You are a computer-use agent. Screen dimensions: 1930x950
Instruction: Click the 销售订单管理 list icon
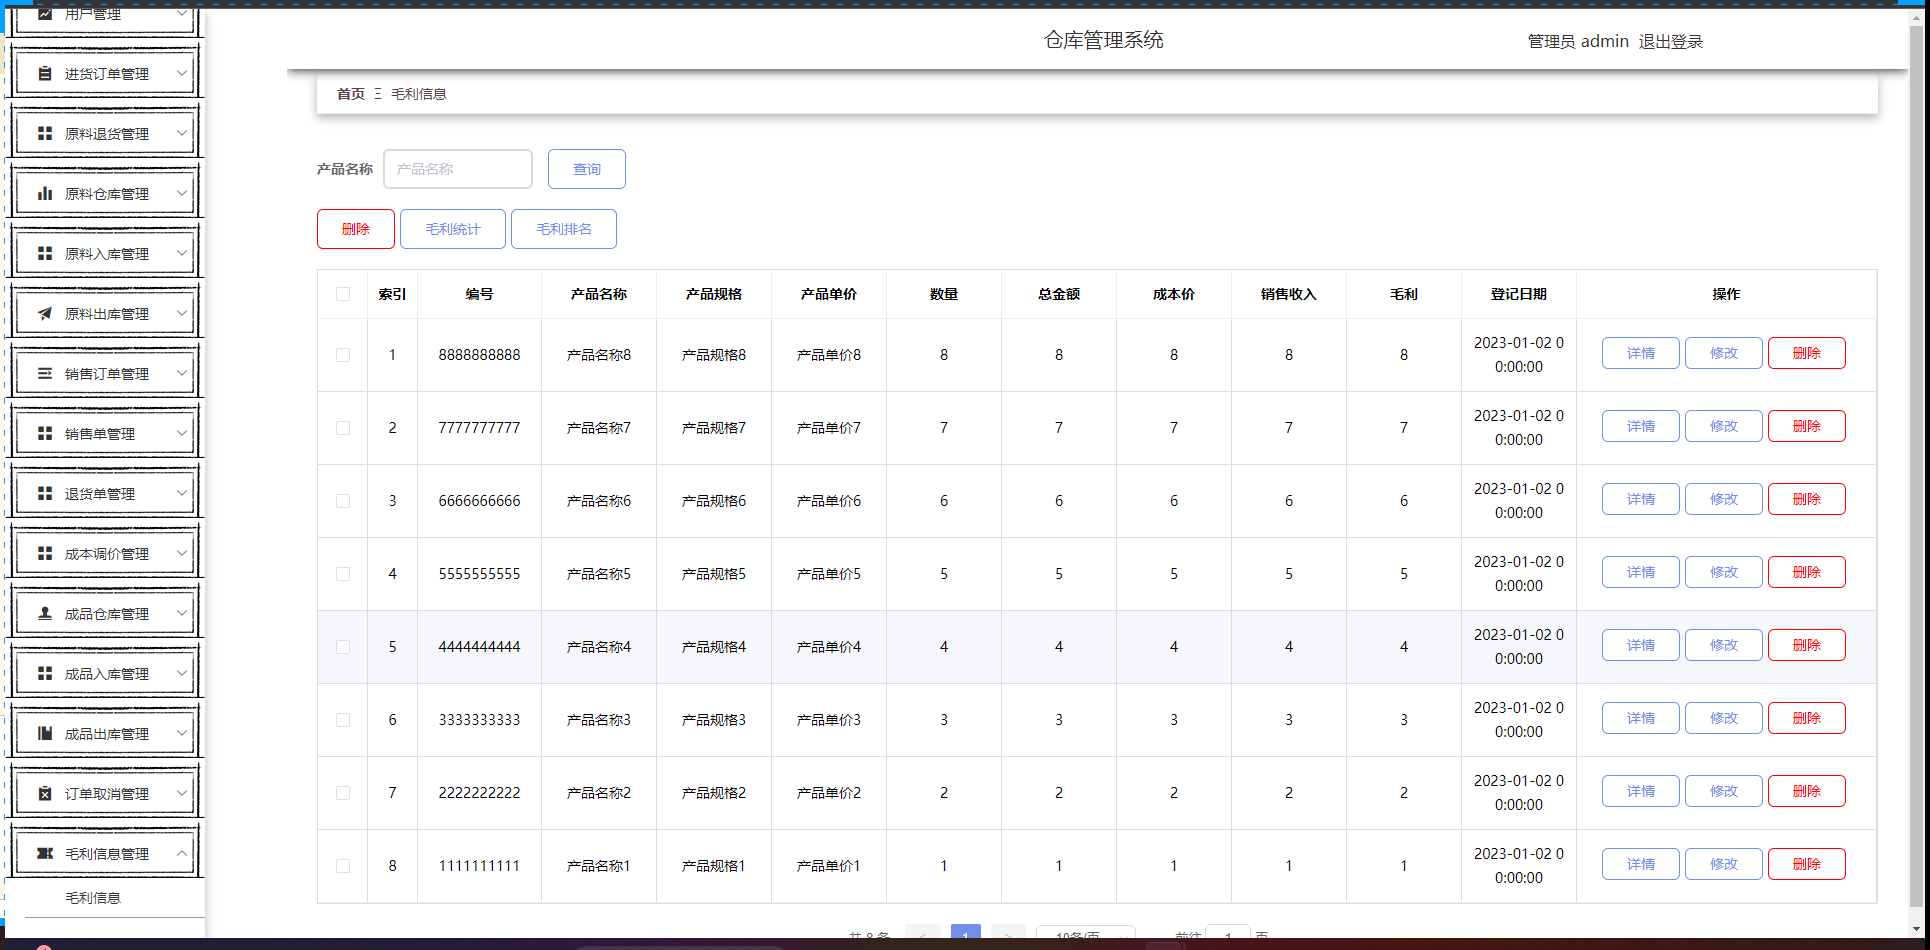pos(45,374)
